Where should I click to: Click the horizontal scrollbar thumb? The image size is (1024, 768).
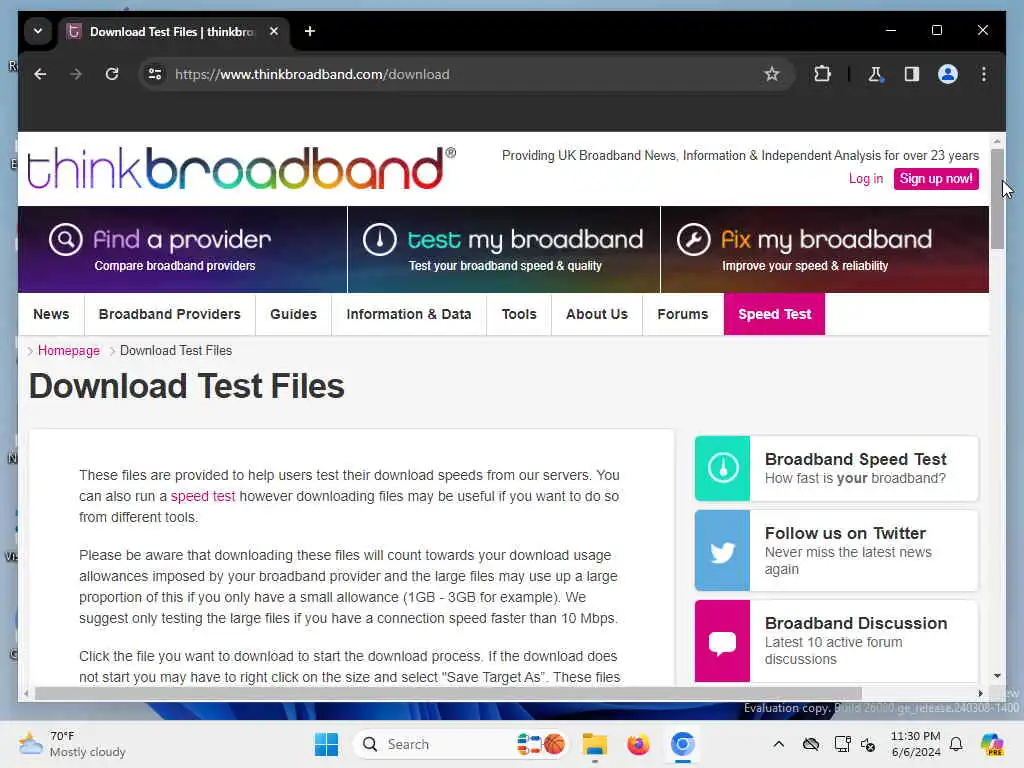448,693
